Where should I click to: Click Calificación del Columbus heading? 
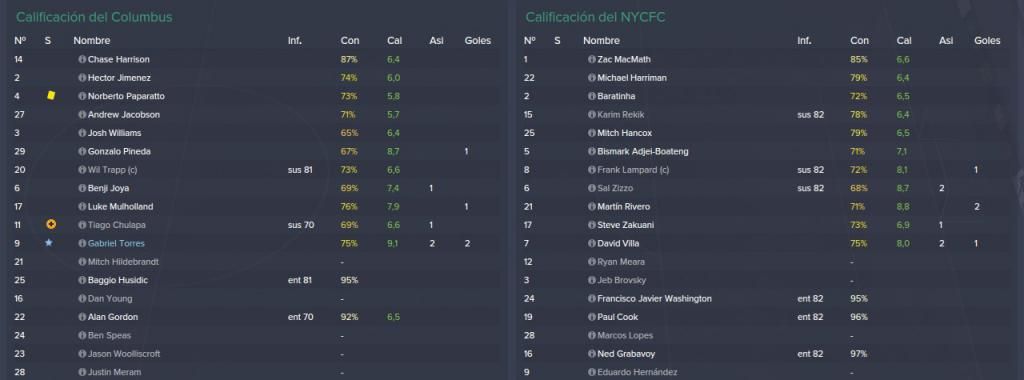point(94,17)
